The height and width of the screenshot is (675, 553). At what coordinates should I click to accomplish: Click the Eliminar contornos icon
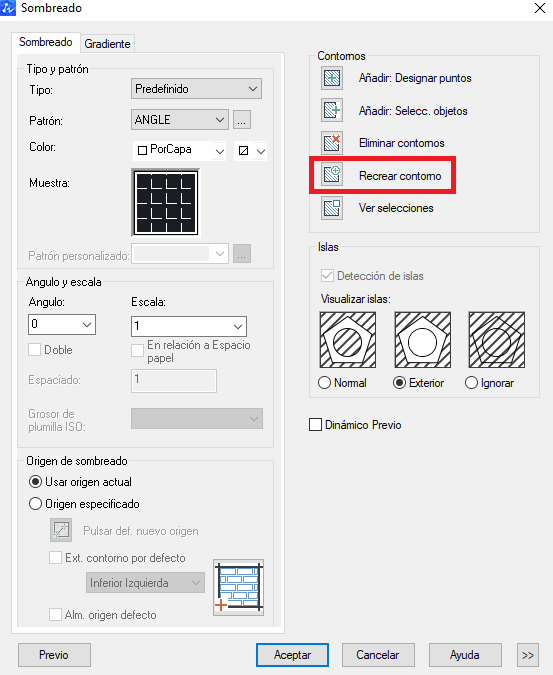tap(332, 143)
